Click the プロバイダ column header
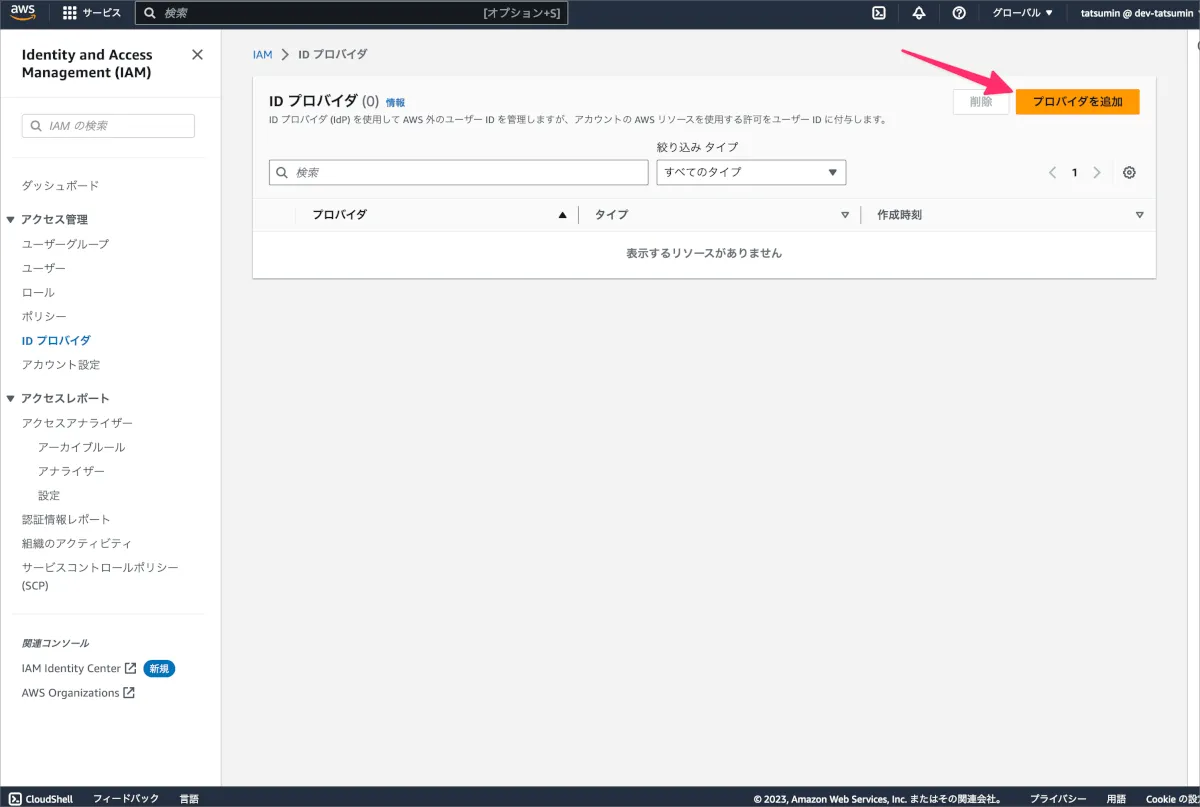1200x807 pixels. pos(339,215)
